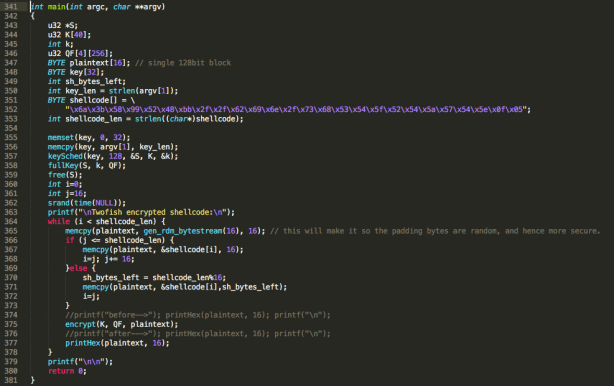
Task: Click line number 341 in the gutter
Action: (11, 7)
